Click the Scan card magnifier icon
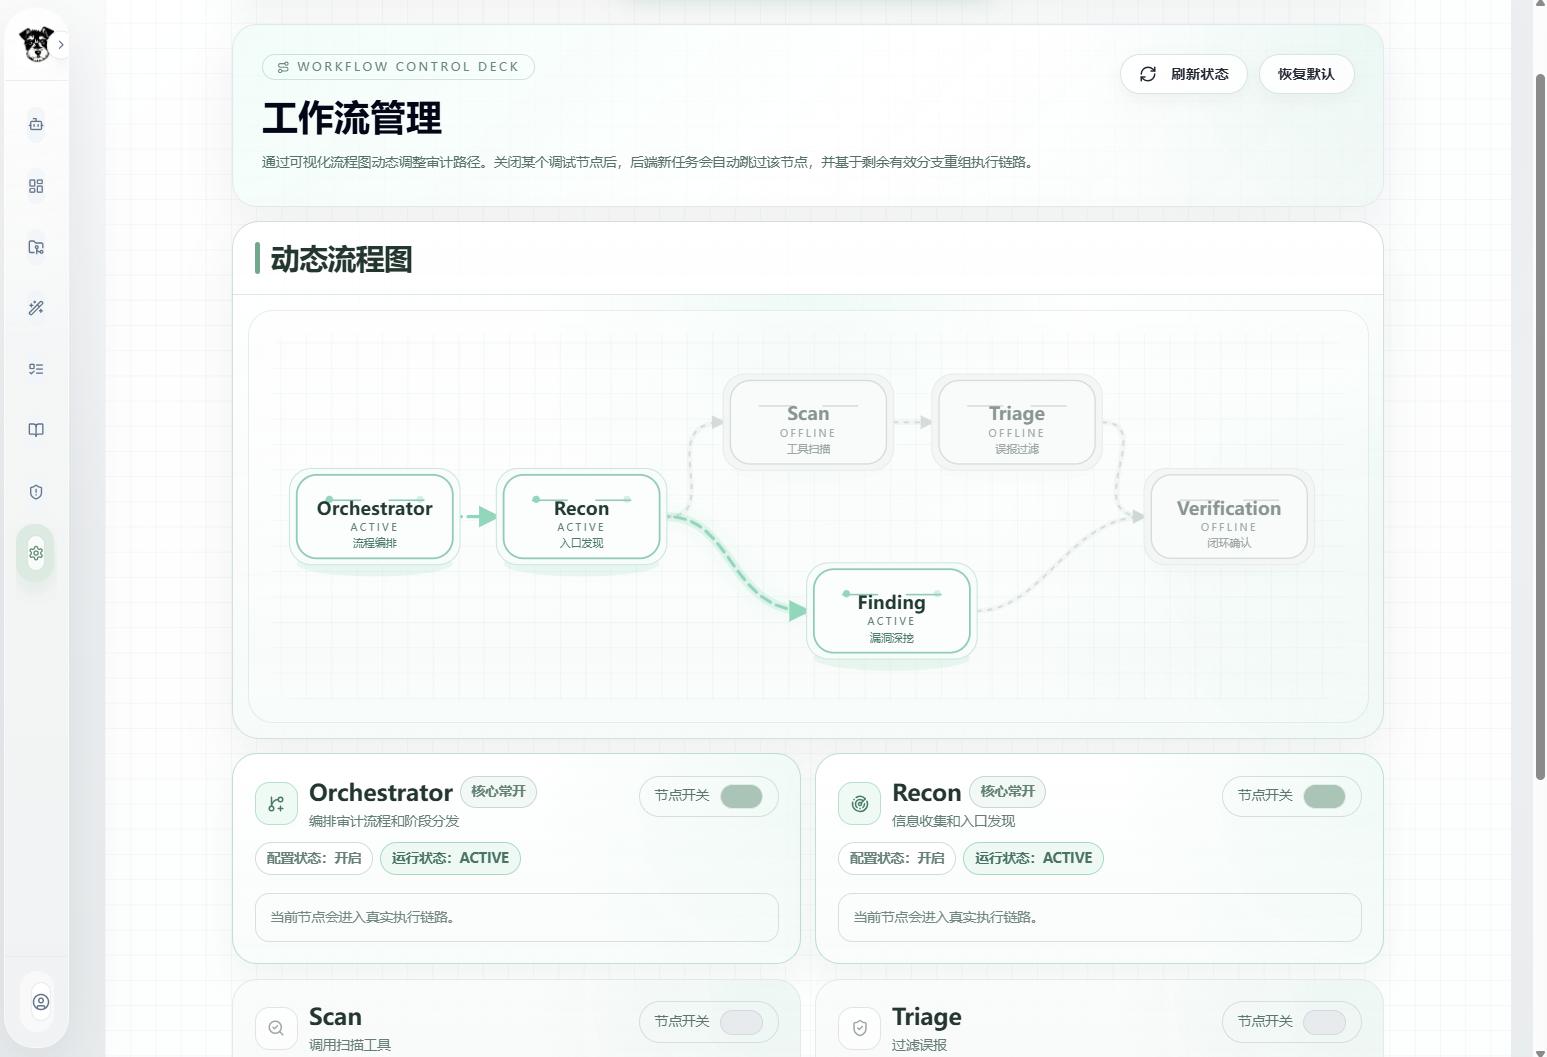Image resolution: width=1547 pixels, height=1057 pixels. 276,1028
